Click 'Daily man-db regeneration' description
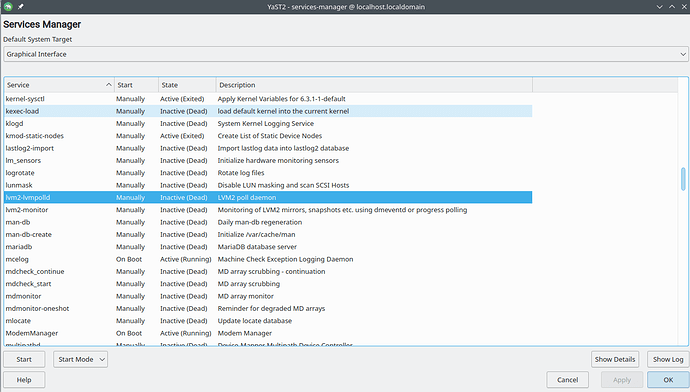This screenshot has width=690, height=392. click(260, 222)
